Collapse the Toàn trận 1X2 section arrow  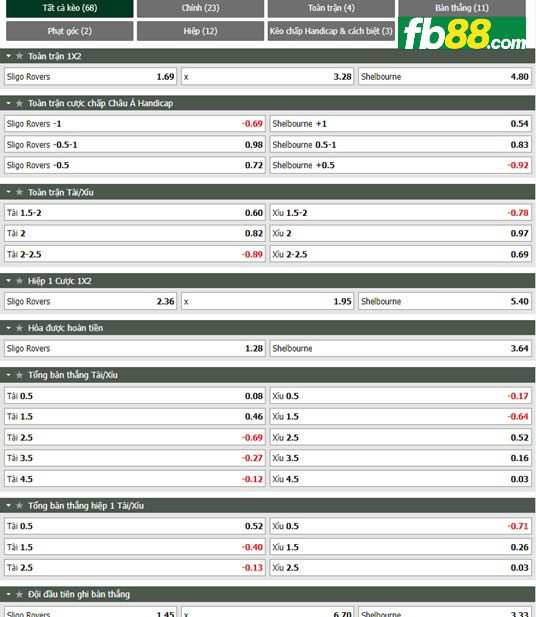[9, 56]
